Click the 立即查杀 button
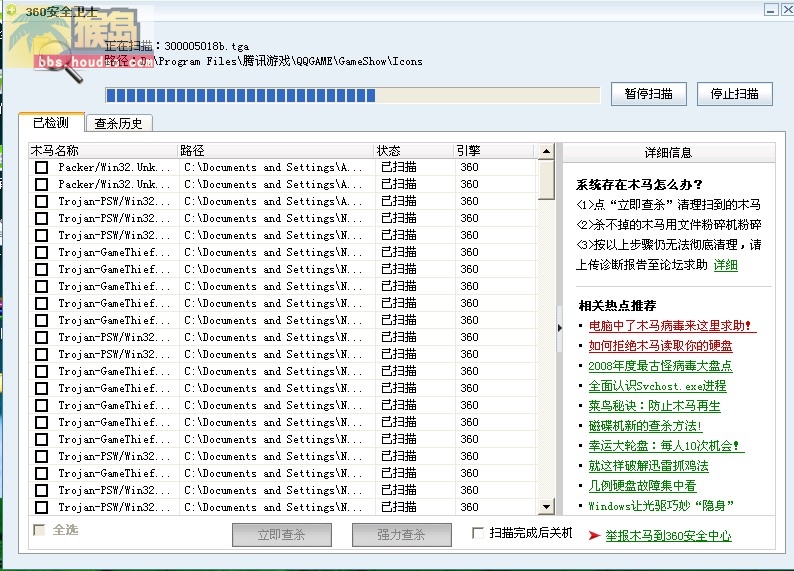This screenshot has height=571, width=794. (282, 535)
